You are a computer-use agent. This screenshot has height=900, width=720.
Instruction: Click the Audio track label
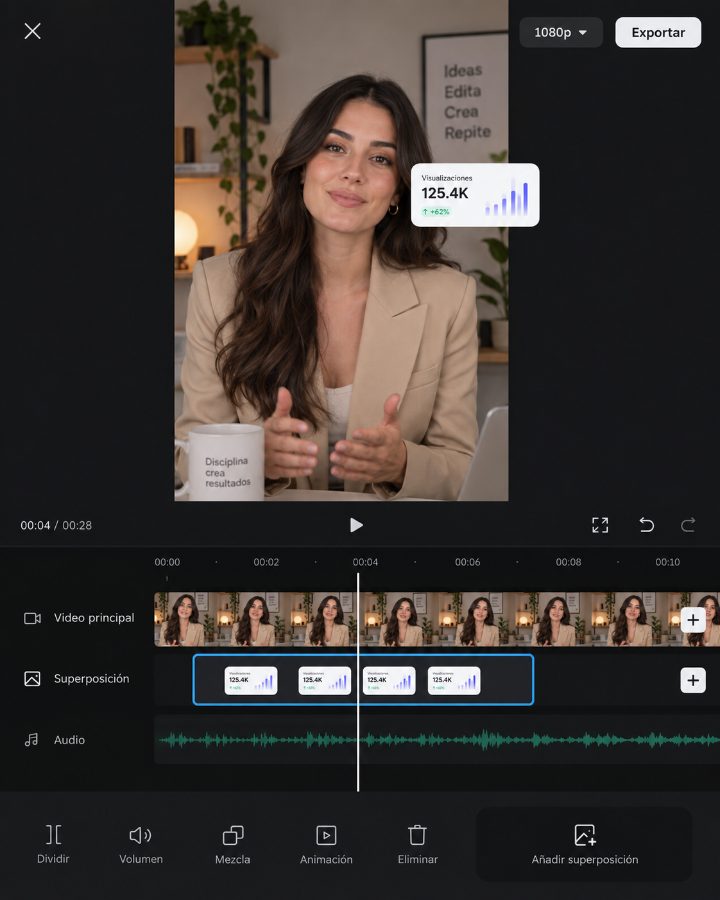(69, 740)
